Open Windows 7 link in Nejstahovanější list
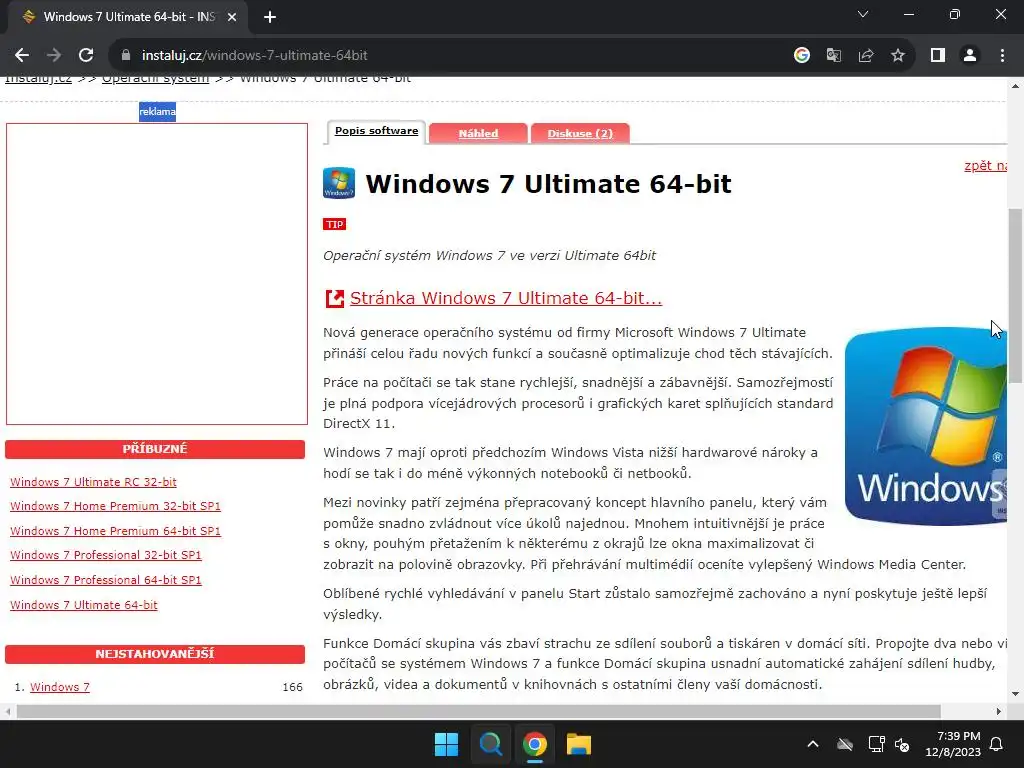The image size is (1024, 768). 60,687
